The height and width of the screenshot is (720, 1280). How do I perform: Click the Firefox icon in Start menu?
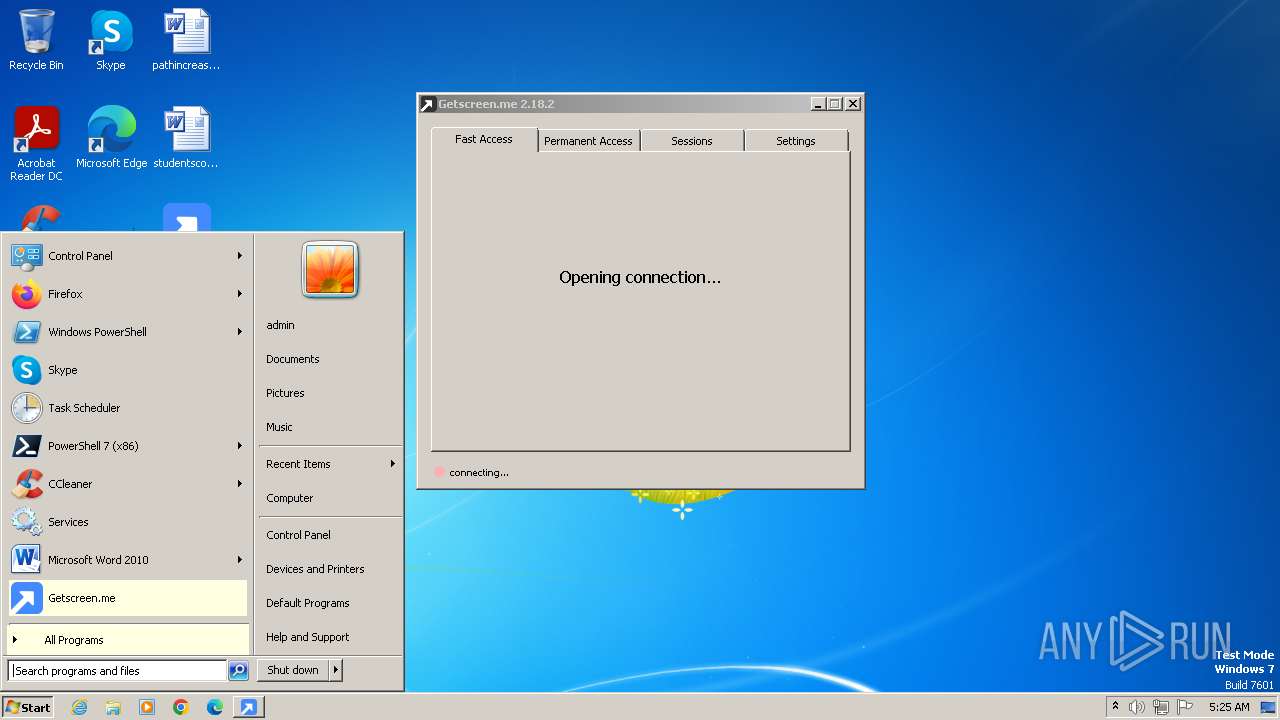27,294
